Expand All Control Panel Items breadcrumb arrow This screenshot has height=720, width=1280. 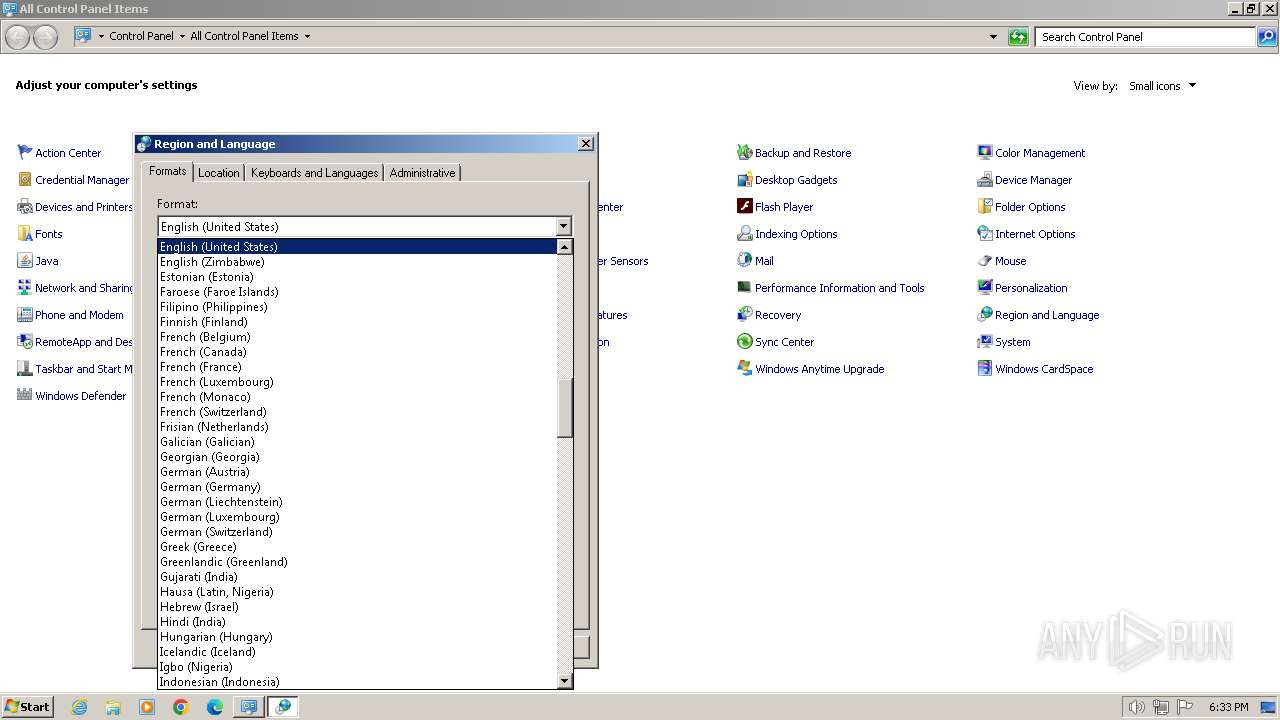coord(307,36)
